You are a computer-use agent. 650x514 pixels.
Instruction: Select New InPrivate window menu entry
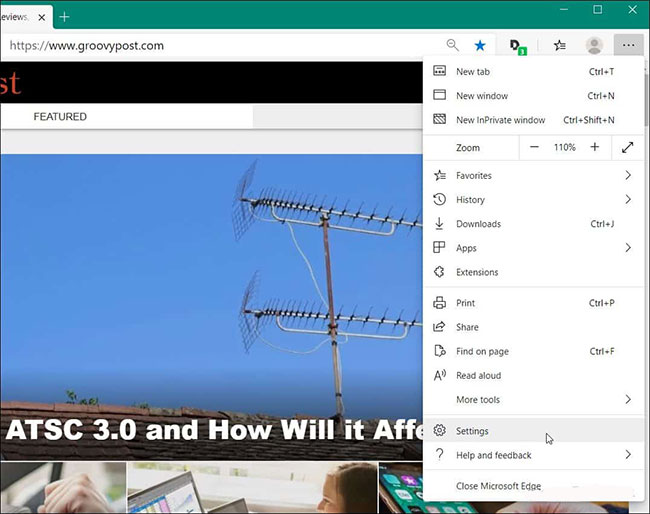[x=533, y=119]
